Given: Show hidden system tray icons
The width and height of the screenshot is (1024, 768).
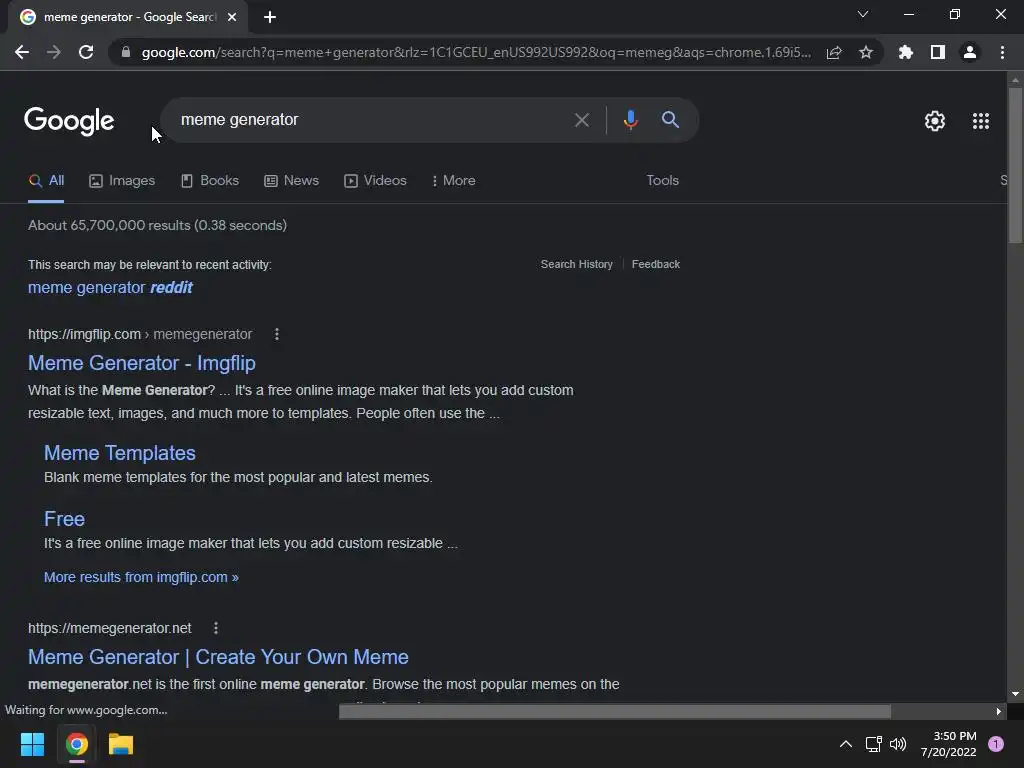Looking at the screenshot, I should (846, 744).
